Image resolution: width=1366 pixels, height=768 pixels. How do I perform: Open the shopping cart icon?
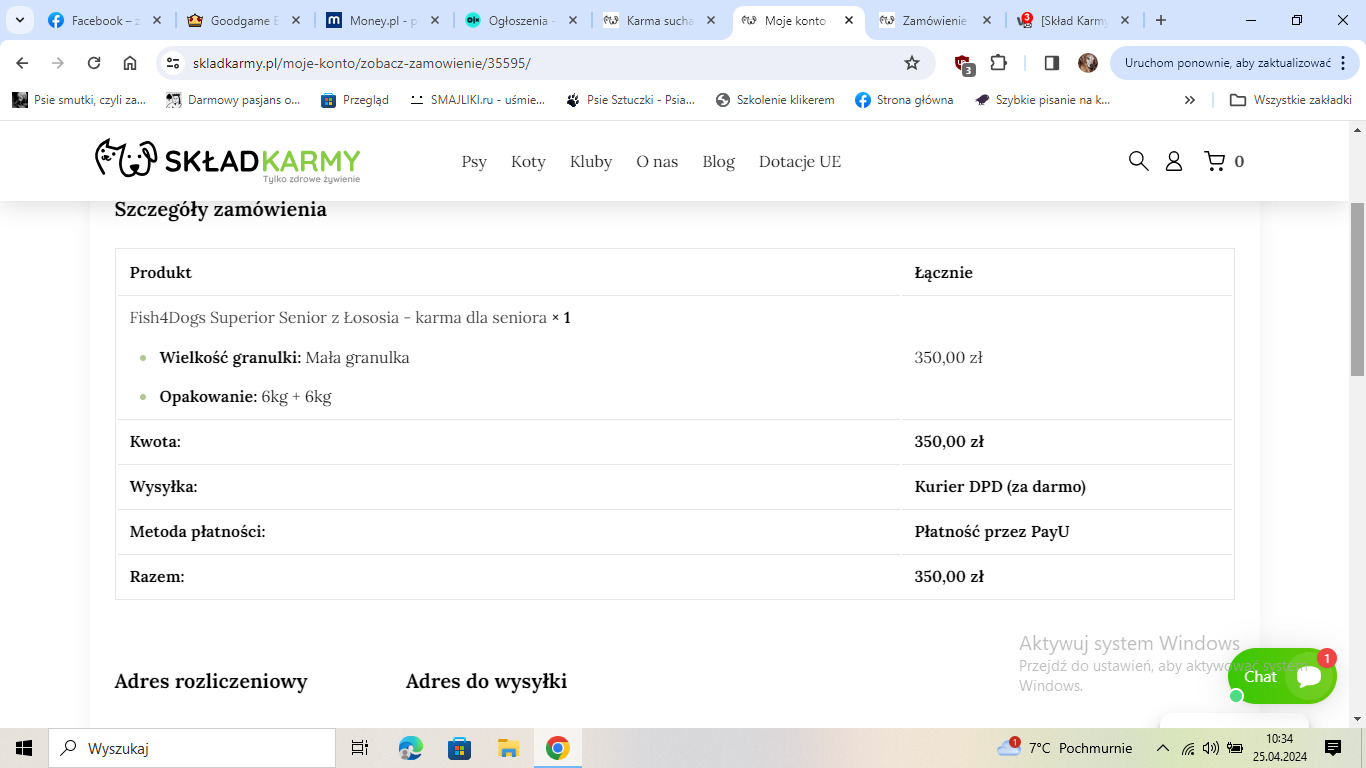pos(1214,161)
